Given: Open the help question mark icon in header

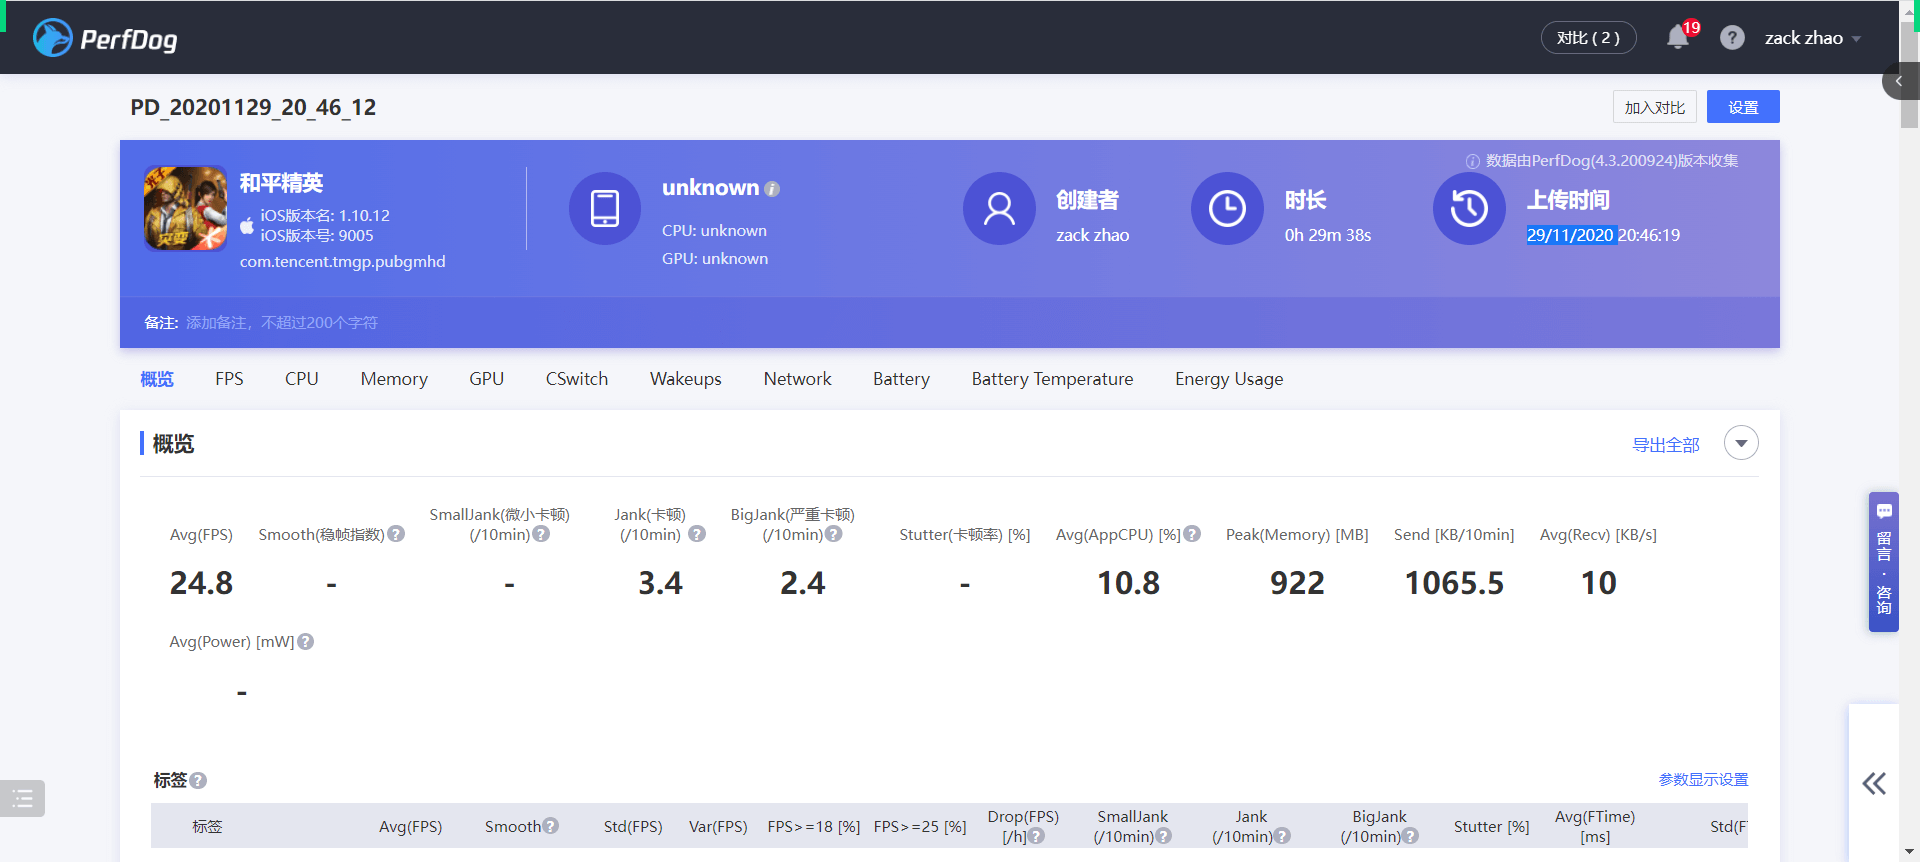Looking at the screenshot, I should 1732,38.
